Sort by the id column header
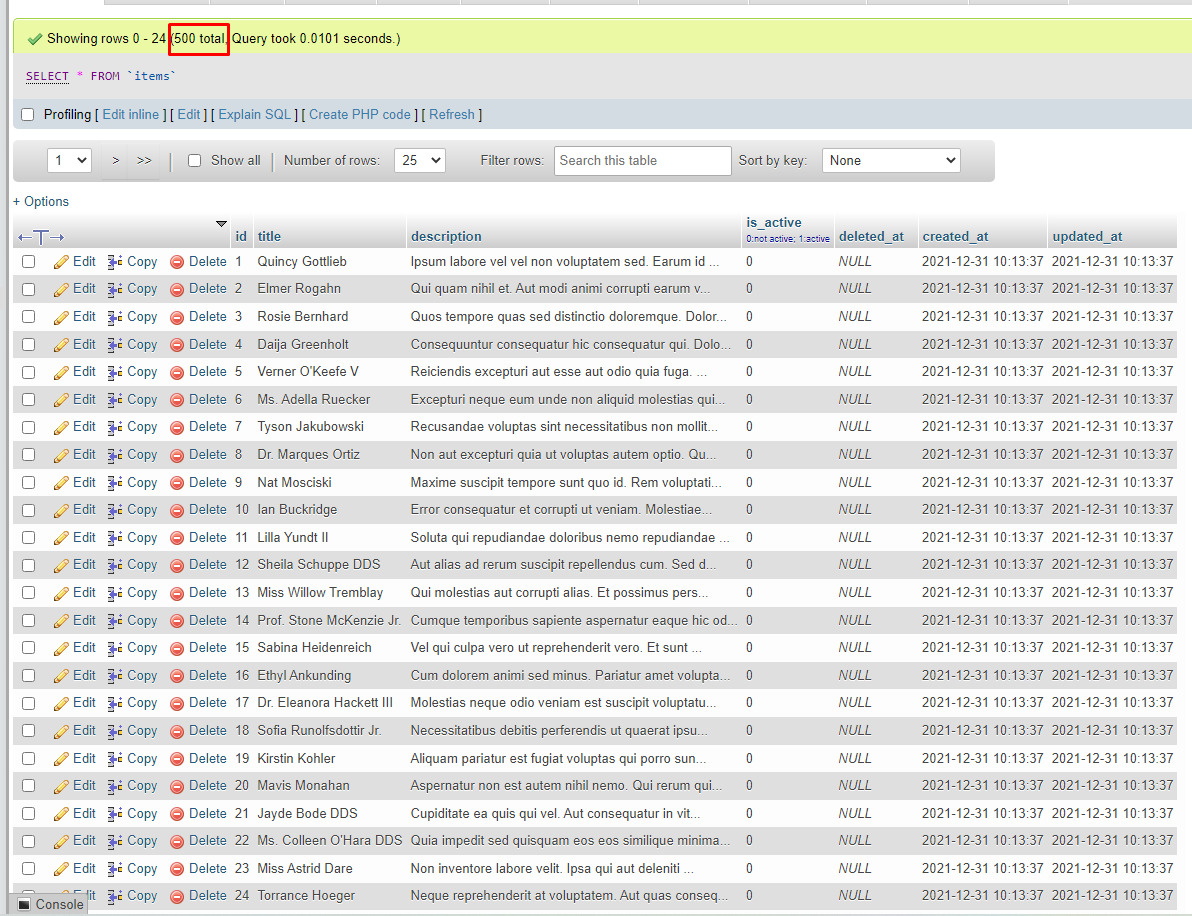This screenshot has height=916, width=1192. pos(241,236)
